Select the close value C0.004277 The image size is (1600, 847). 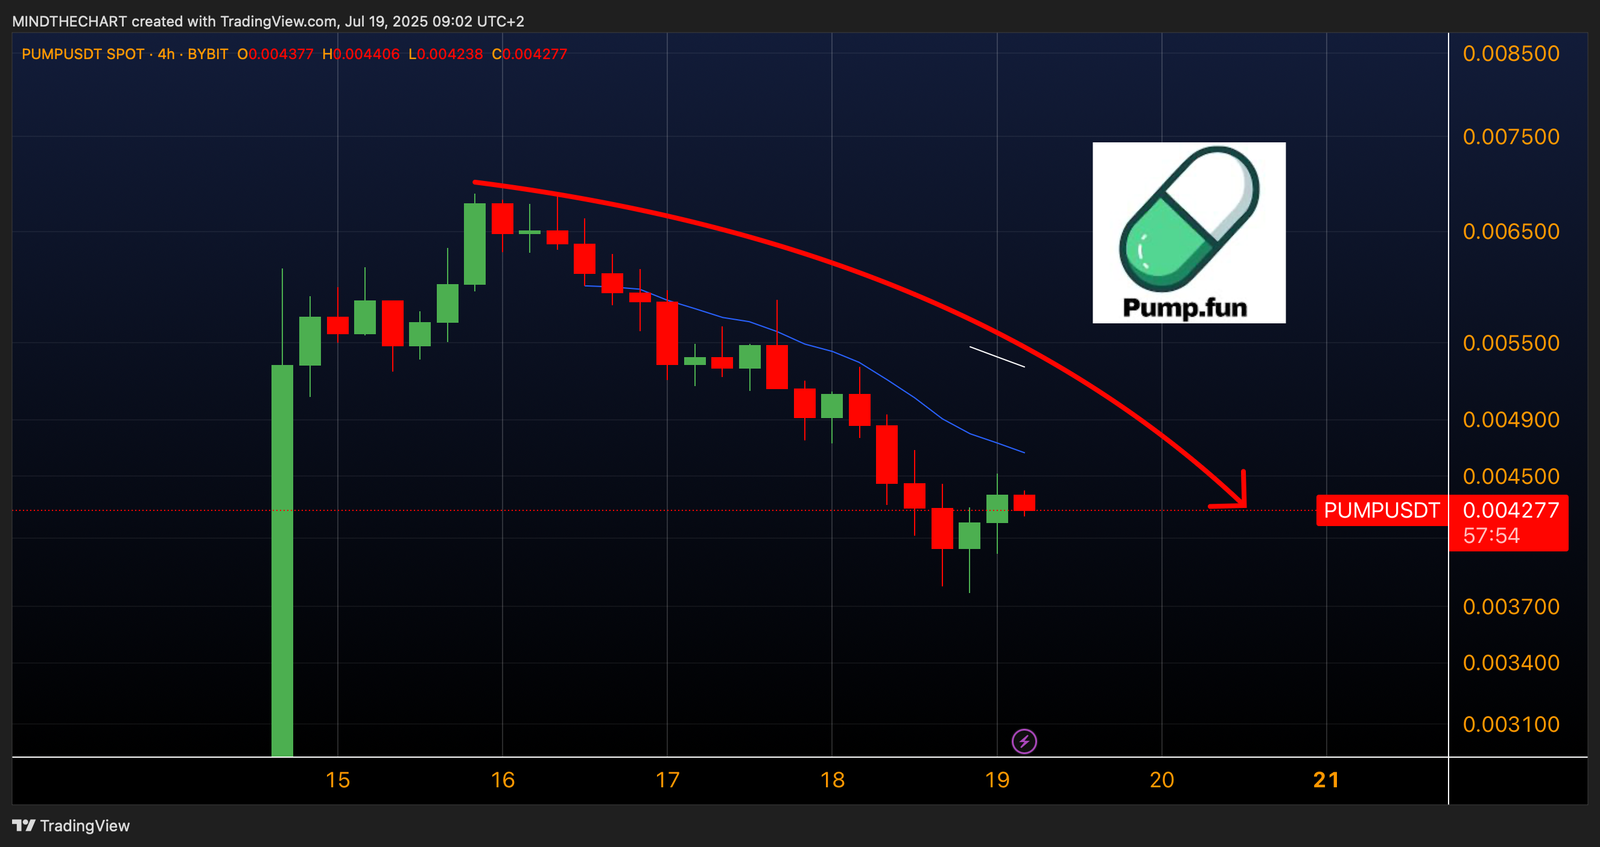529,54
